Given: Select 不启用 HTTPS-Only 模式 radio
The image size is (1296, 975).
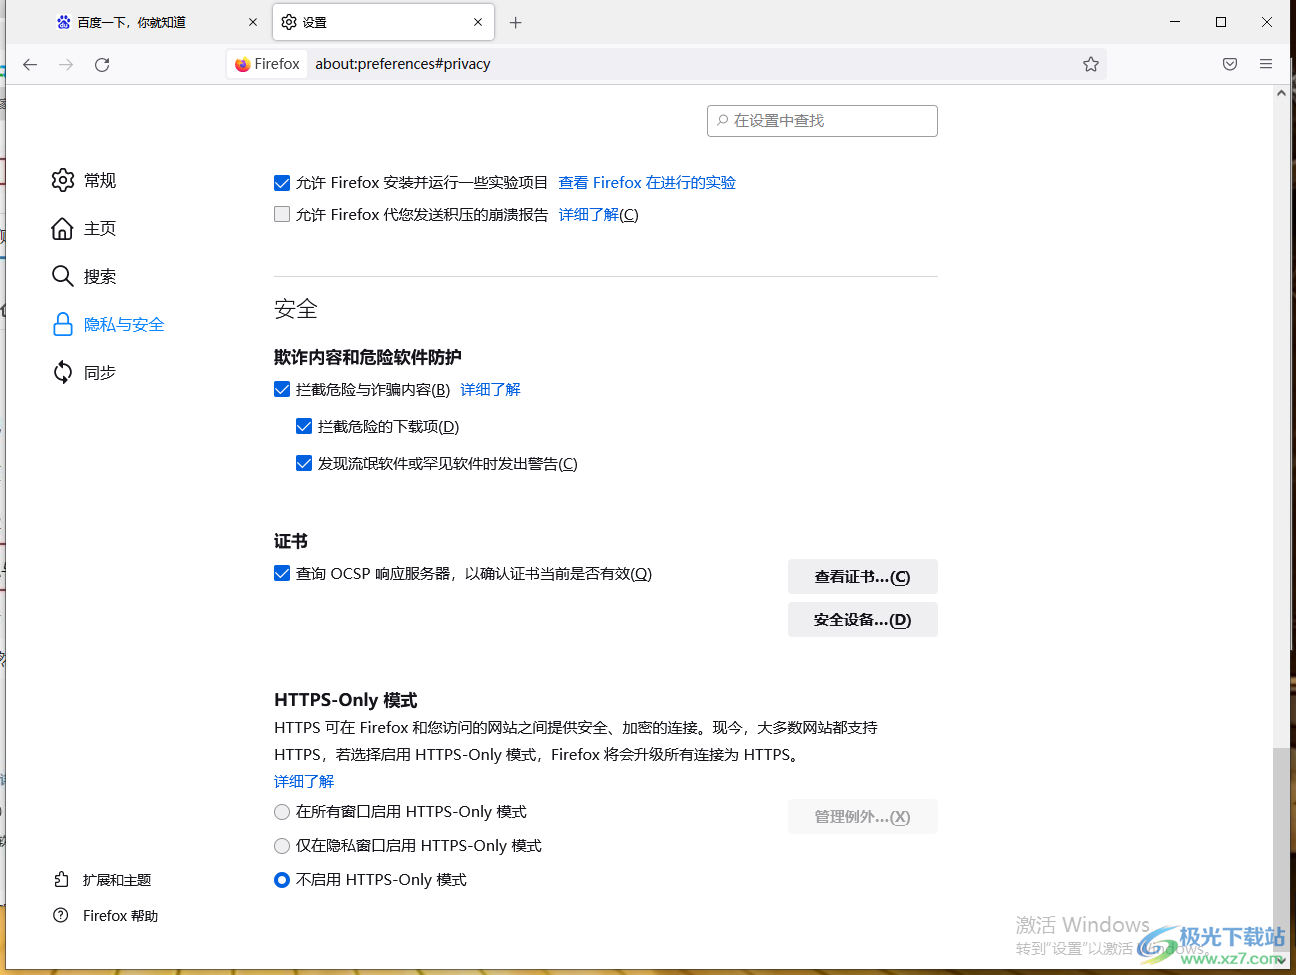Looking at the screenshot, I should point(282,880).
